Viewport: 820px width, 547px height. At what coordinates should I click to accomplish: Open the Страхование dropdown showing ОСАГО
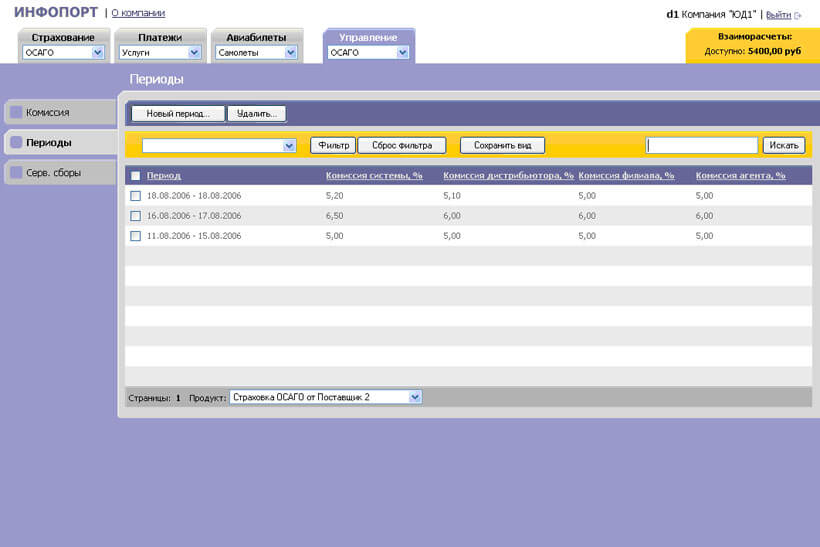98,53
